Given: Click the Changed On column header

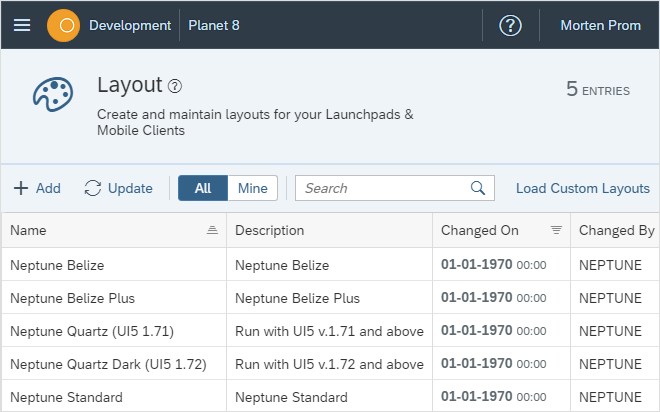Looking at the screenshot, I should coord(501,230).
